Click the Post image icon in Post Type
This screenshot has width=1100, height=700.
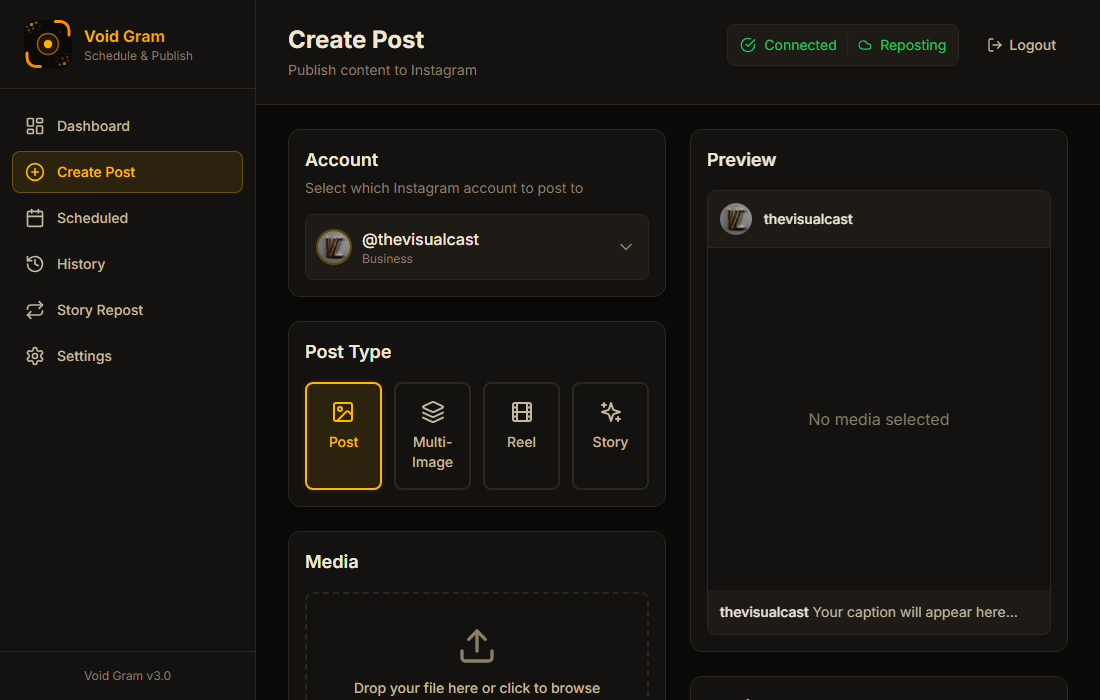[x=343, y=410]
